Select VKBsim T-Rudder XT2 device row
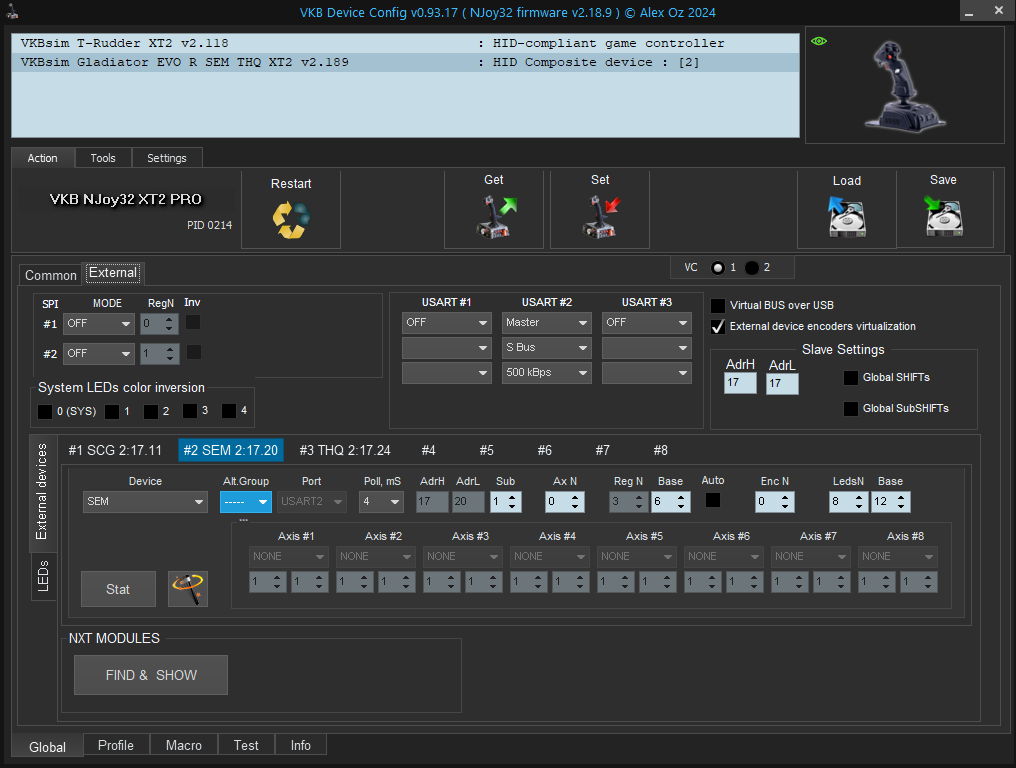This screenshot has width=1016, height=768. pyautogui.click(x=405, y=43)
